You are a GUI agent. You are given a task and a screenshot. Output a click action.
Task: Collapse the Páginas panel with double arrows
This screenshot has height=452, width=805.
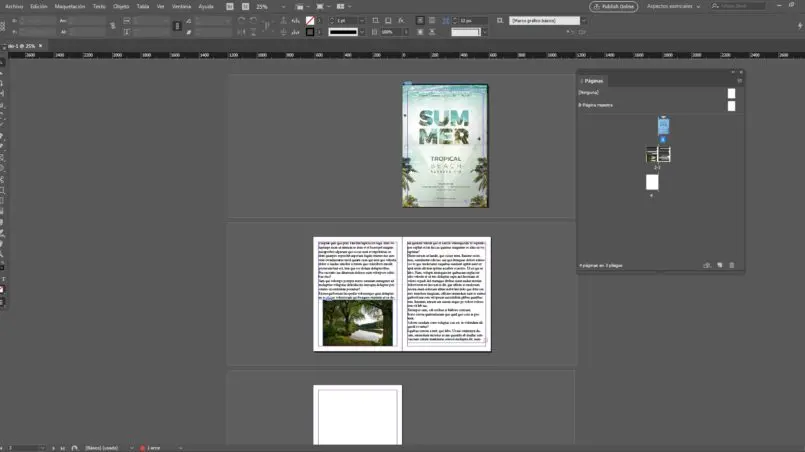(733, 72)
